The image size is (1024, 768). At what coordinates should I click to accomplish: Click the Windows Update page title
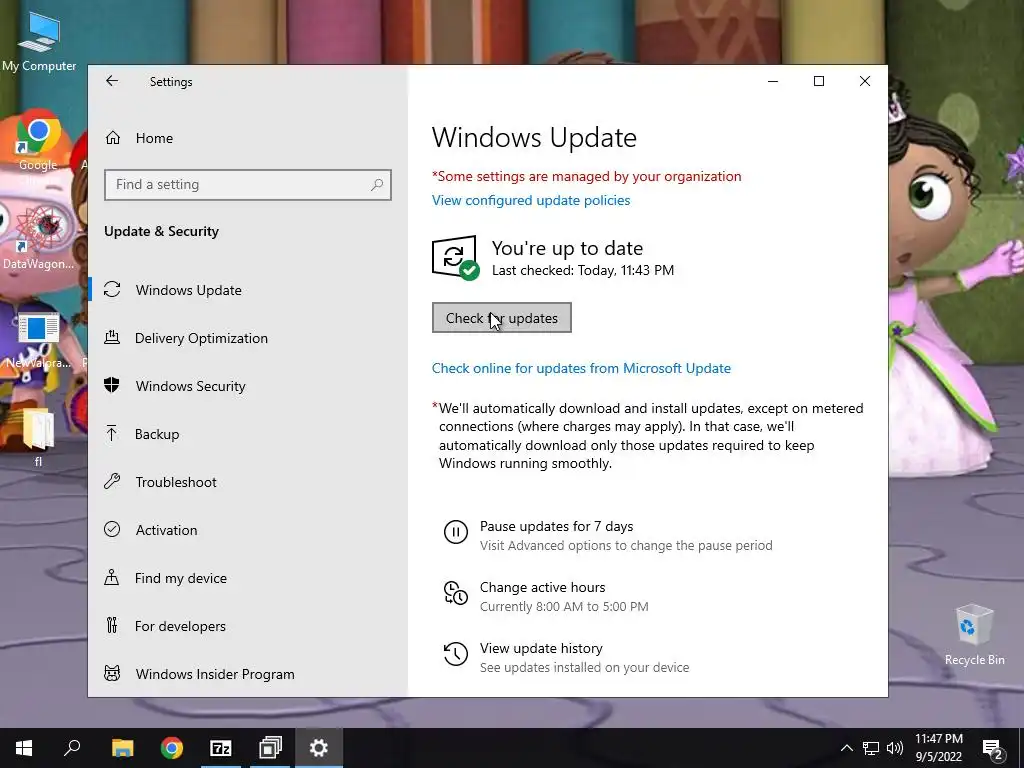coord(534,137)
